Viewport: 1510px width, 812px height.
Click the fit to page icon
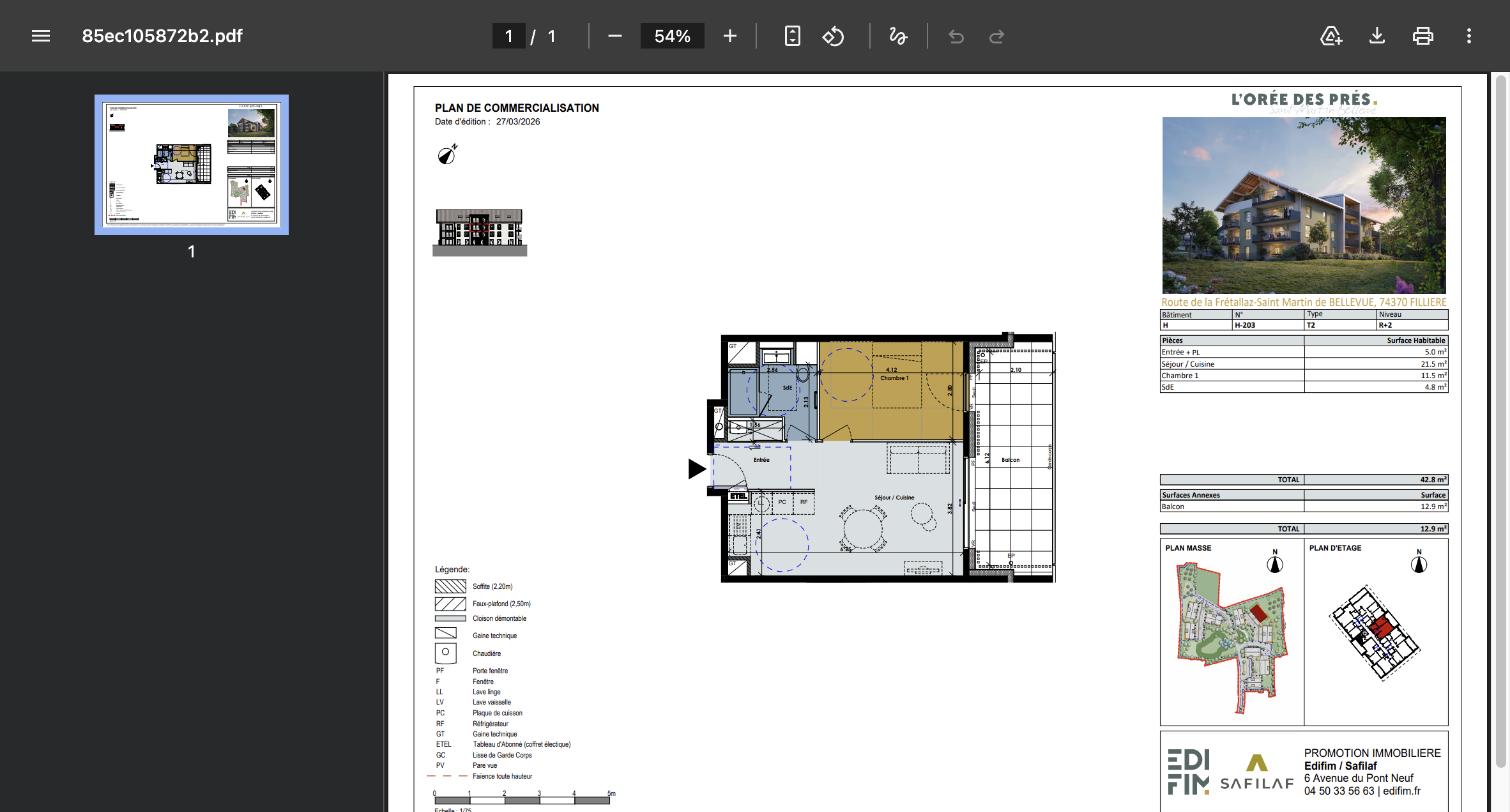tap(792, 36)
